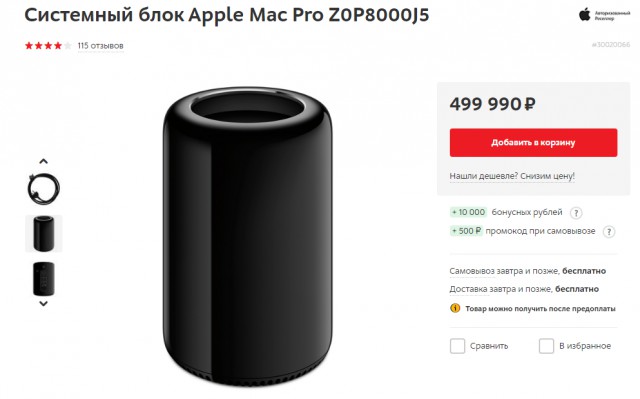Image resolution: width=640 pixels, height=399 pixels.
Task: Click the yellow info icon near предоплаты notice
Action: (455, 308)
